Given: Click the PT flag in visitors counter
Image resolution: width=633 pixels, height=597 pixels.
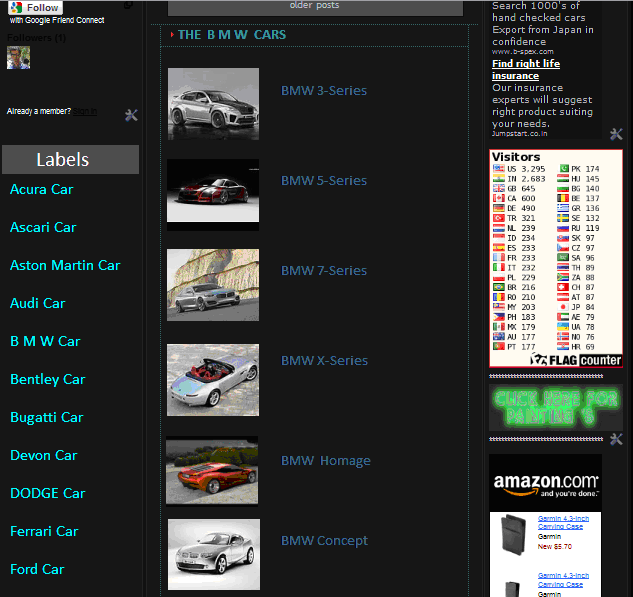Looking at the screenshot, I should (x=499, y=346).
